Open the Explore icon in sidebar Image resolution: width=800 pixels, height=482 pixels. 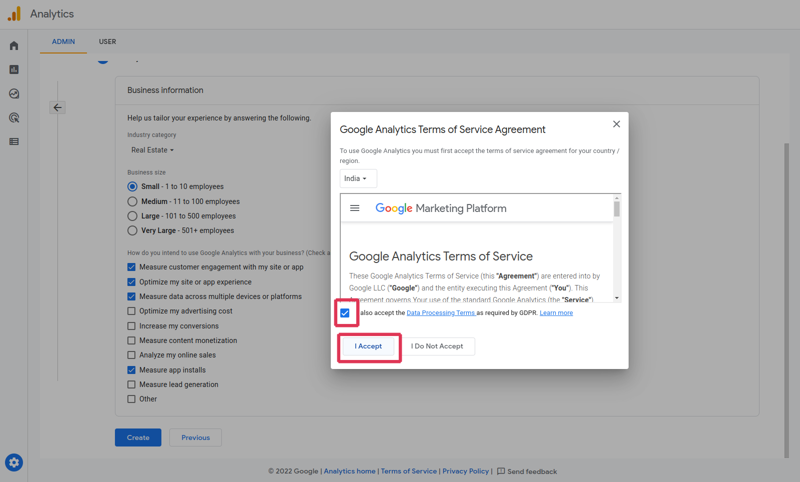(14, 93)
